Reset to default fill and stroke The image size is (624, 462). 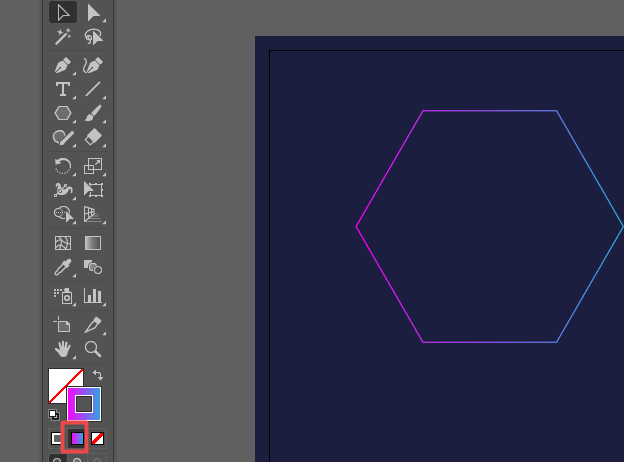coord(54,415)
